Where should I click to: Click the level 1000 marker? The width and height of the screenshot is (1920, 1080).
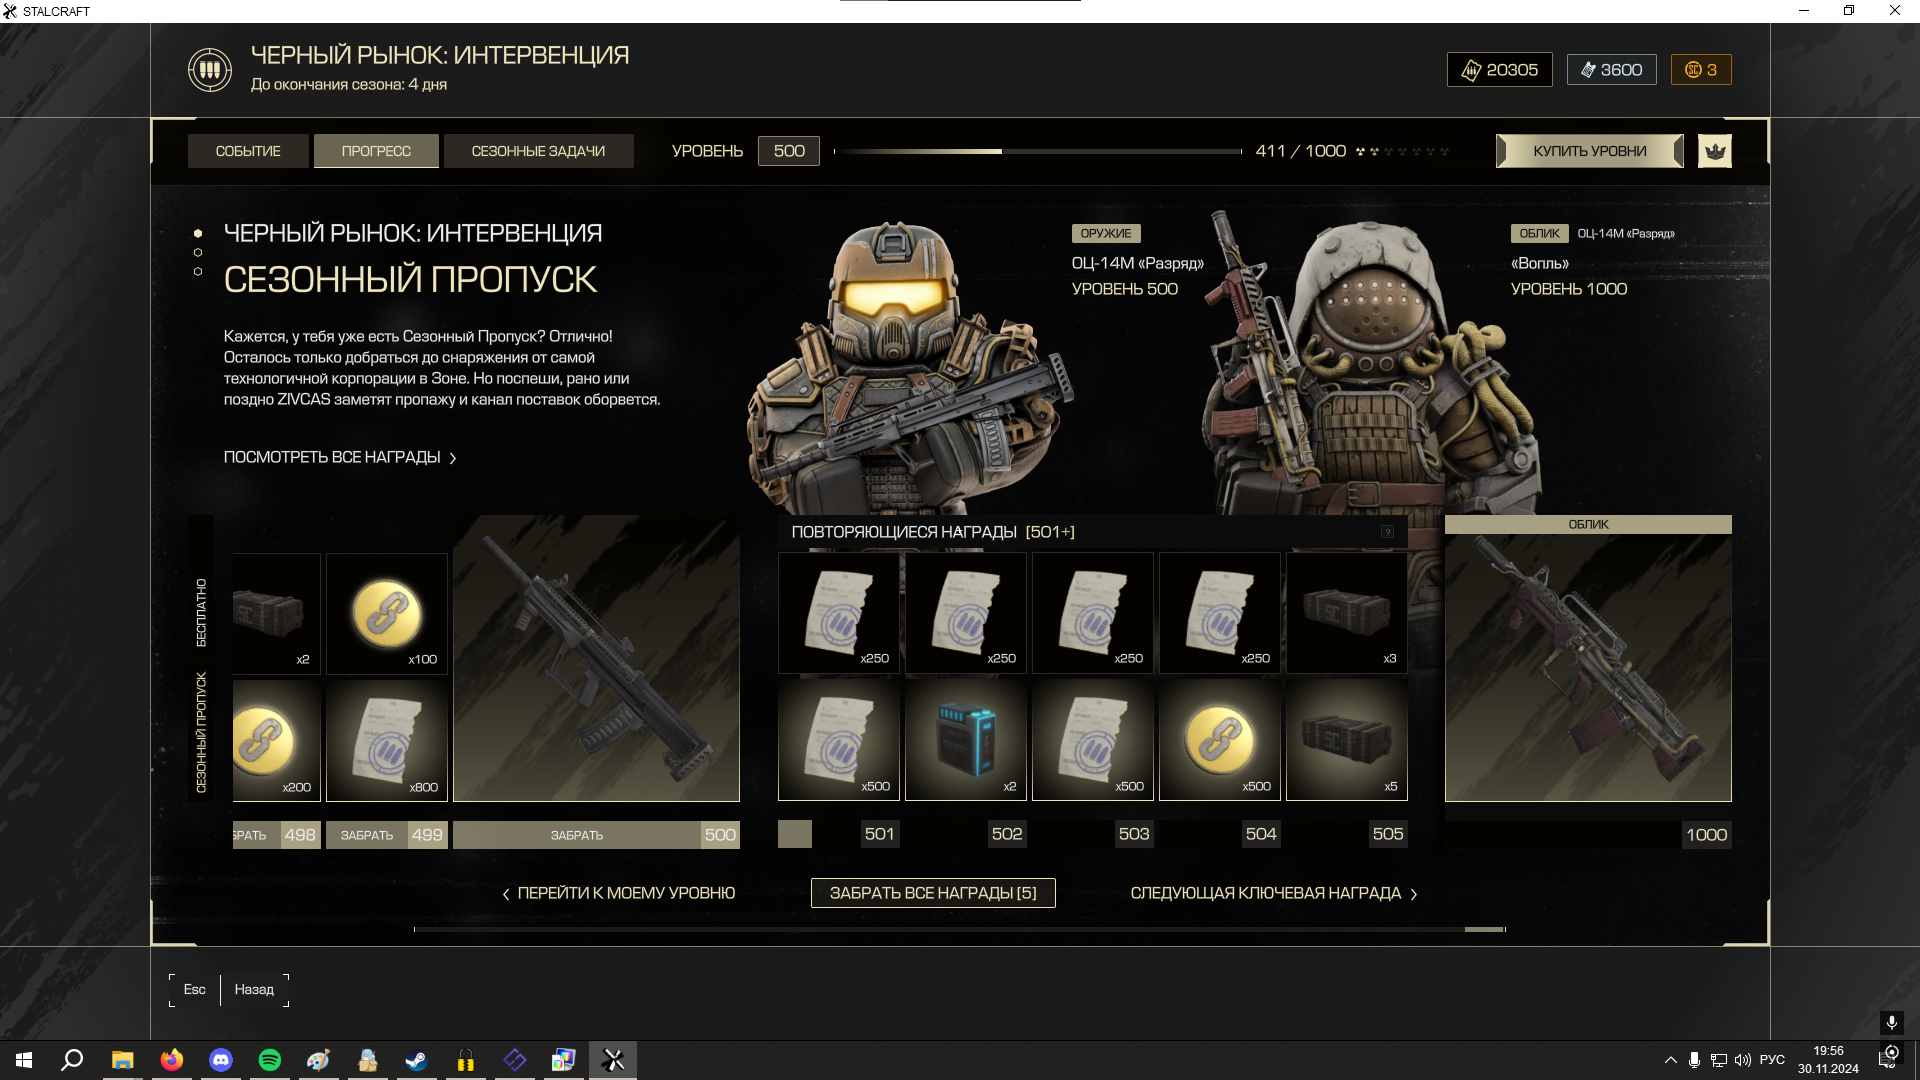pyautogui.click(x=1706, y=835)
